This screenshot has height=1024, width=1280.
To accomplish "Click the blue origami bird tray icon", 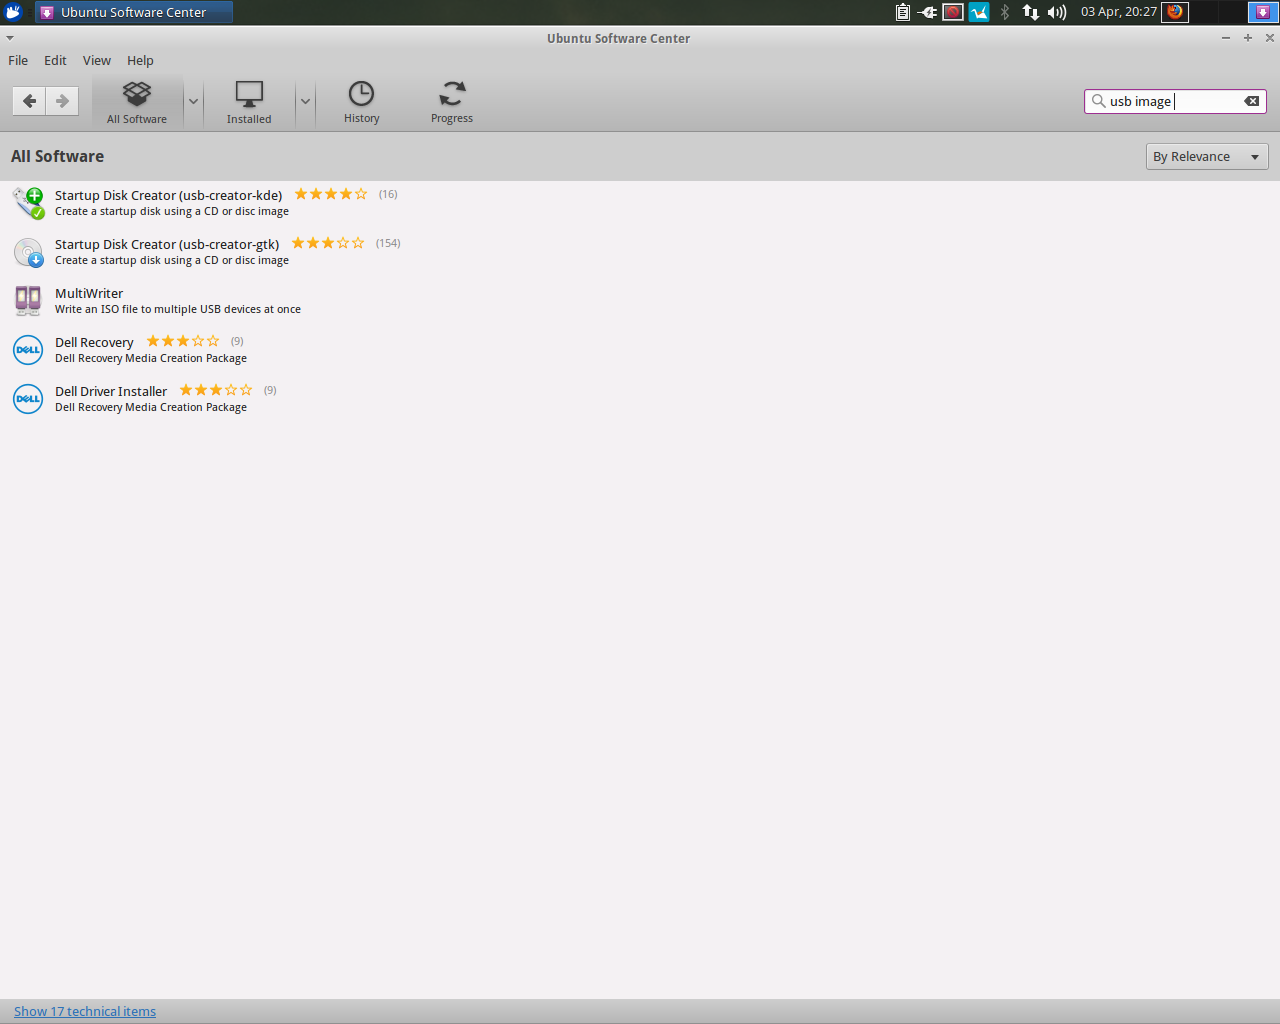I will tap(979, 12).
